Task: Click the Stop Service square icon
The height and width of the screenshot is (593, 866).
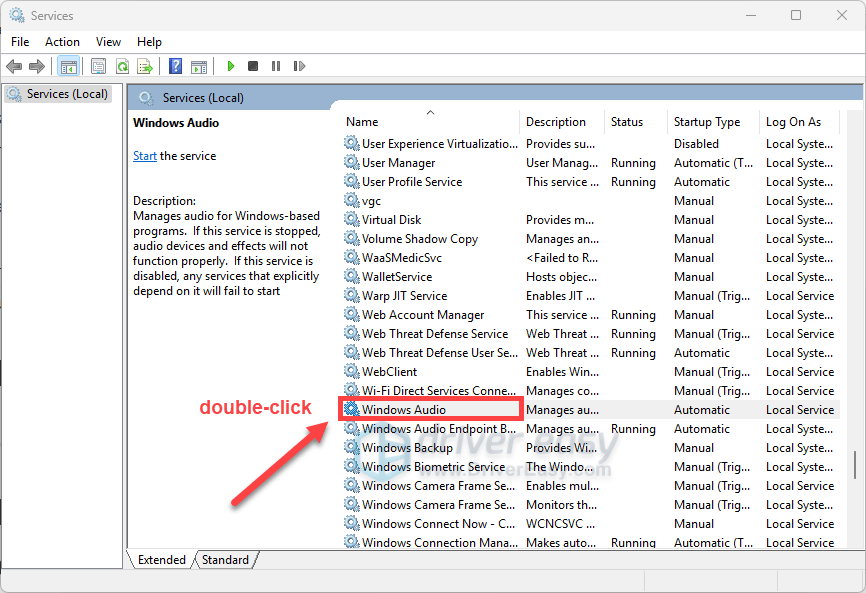Action: 253,66
